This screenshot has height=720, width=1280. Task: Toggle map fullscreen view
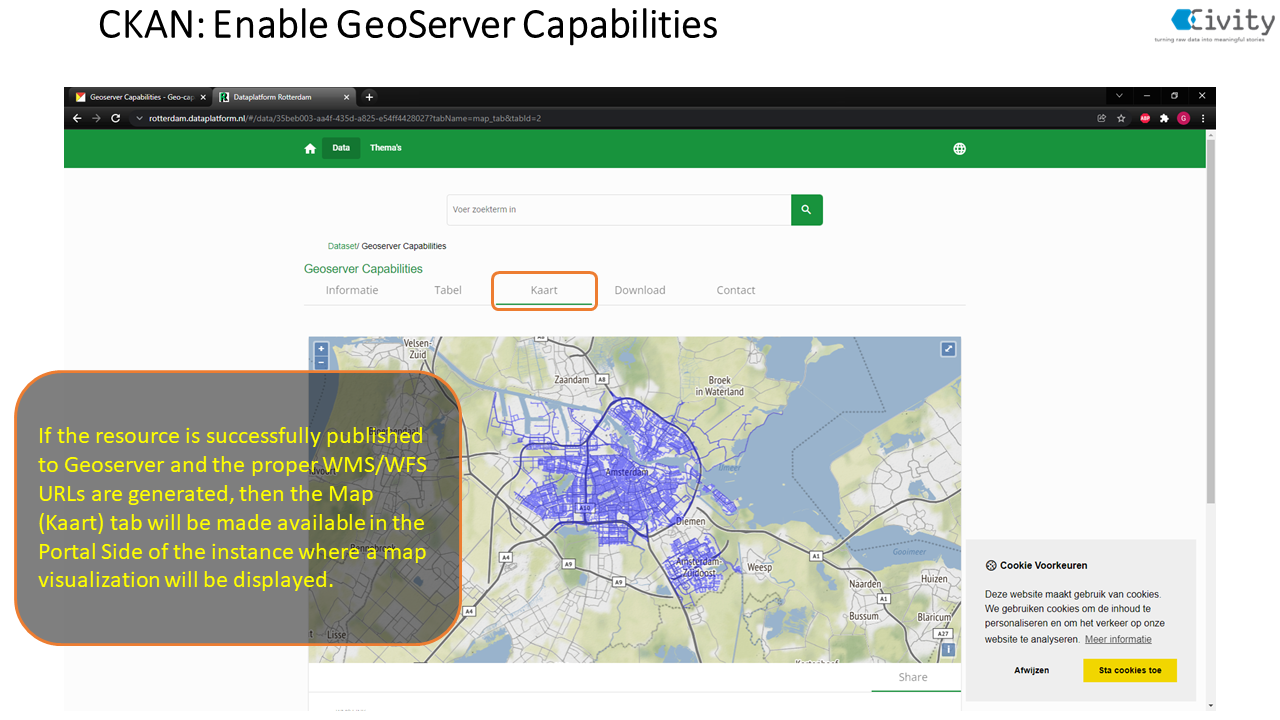pyautogui.click(x=948, y=349)
